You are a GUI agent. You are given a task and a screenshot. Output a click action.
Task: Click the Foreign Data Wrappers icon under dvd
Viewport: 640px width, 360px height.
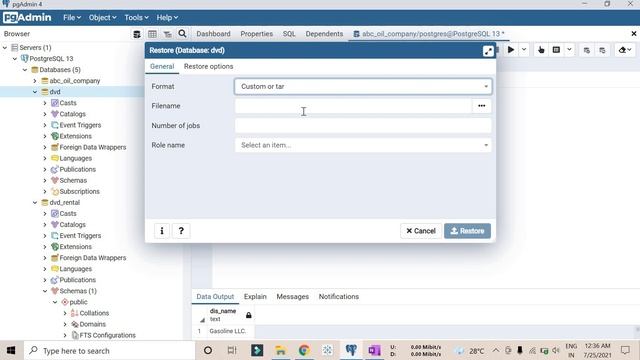[55, 147]
